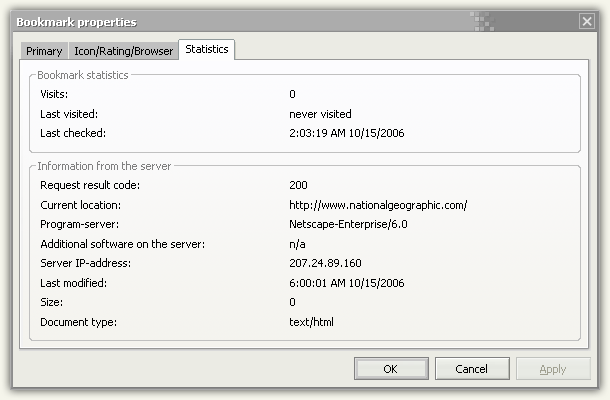Click the Netscape-Enterprise/6.0 server value

(x=348, y=225)
